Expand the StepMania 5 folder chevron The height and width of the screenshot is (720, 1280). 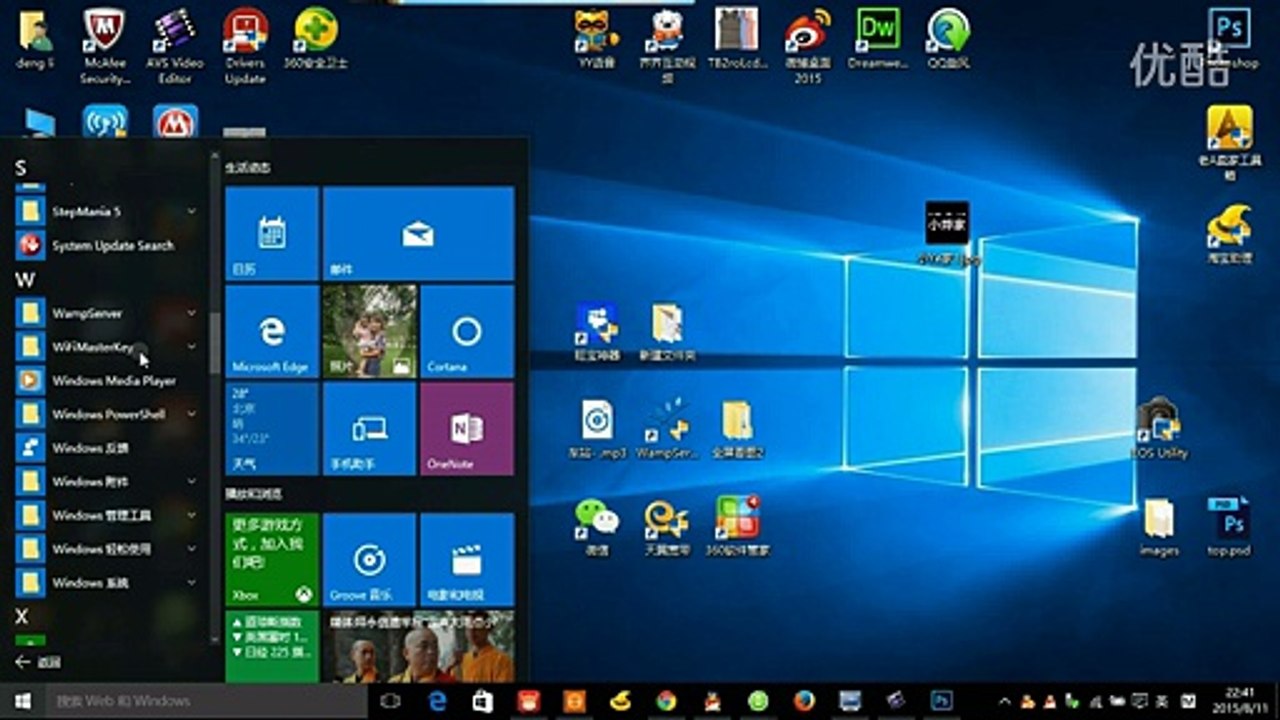tap(191, 211)
